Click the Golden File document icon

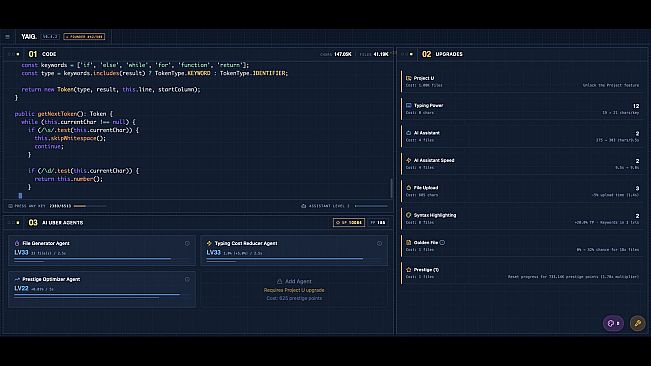tap(409, 242)
